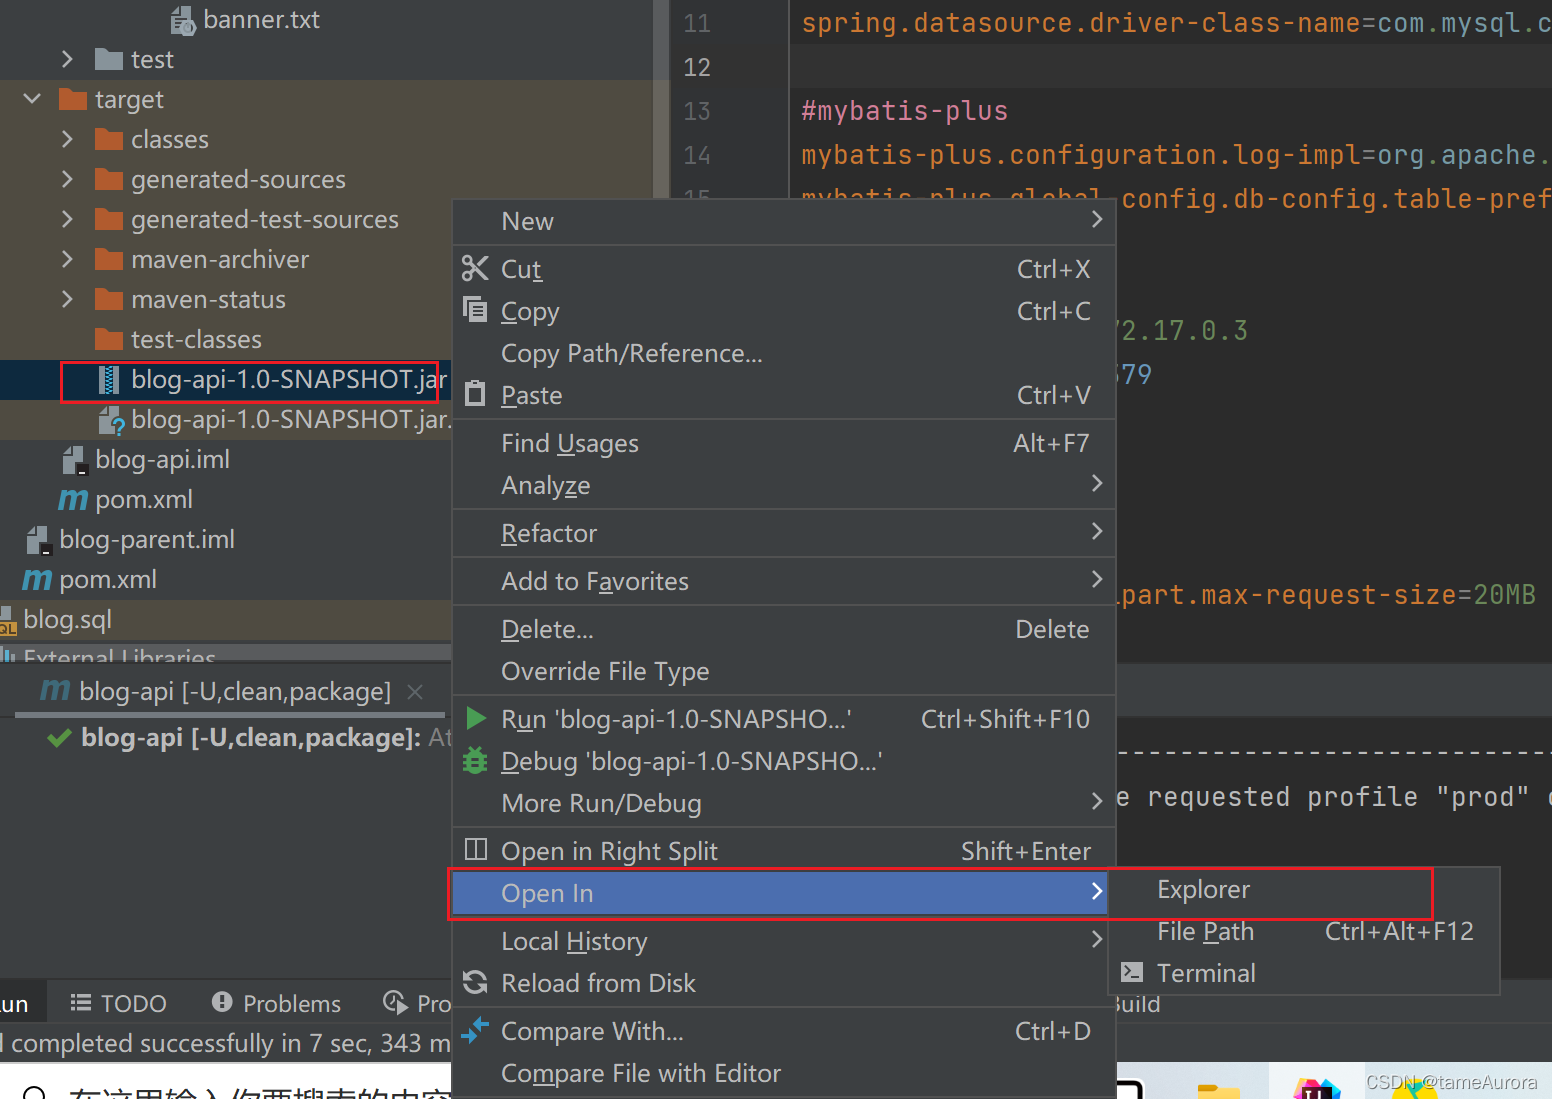Expand the generated-sources folder
The width and height of the screenshot is (1552, 1099).
pyautogui.click(x=67, y=179)
